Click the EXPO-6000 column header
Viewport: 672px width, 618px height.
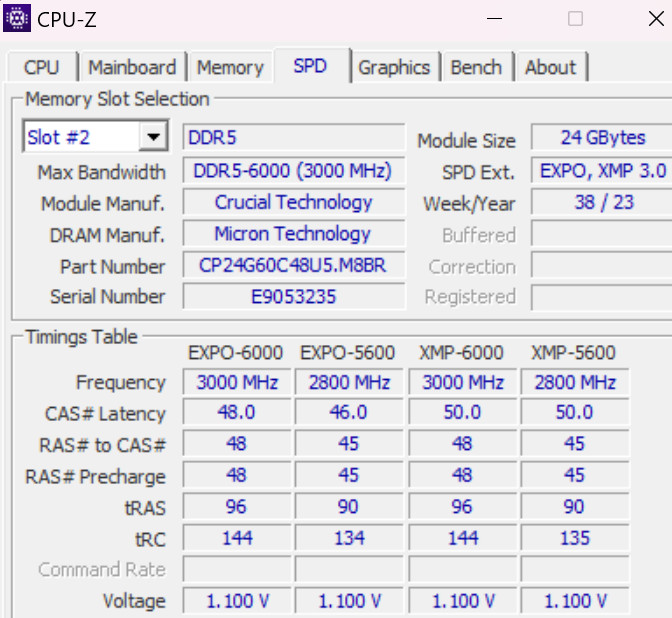coord(235,353)
